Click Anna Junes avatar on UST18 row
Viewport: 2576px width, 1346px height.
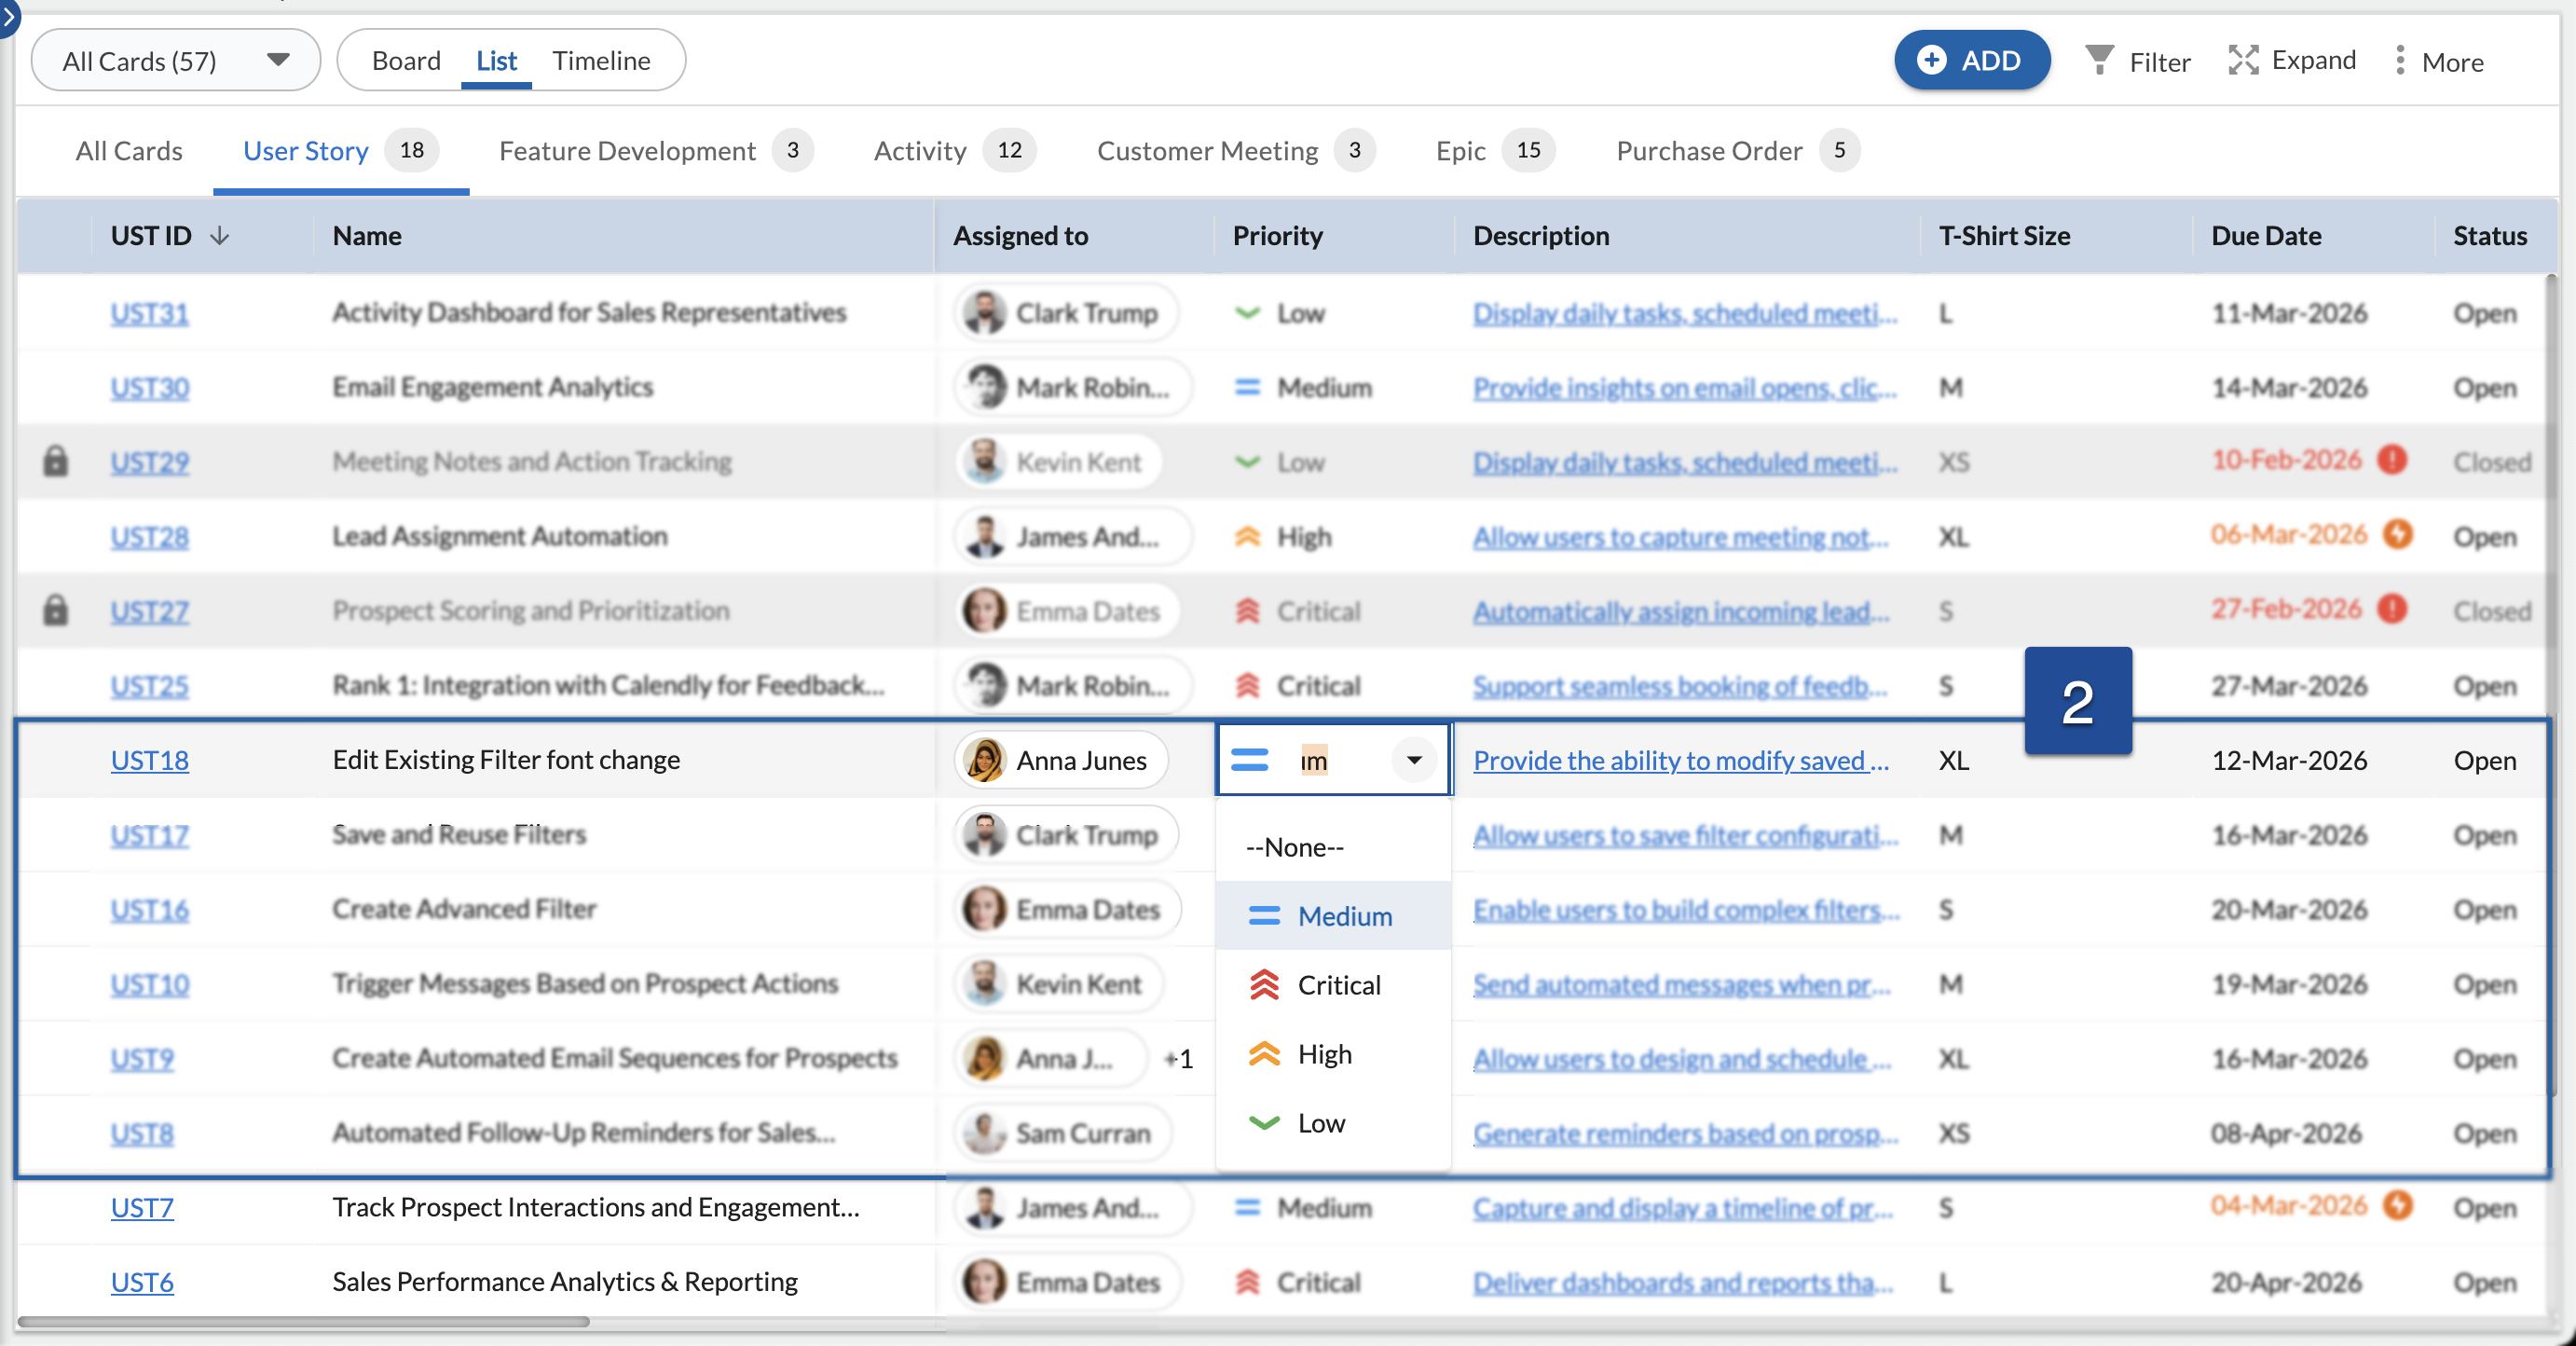(985, 760)
